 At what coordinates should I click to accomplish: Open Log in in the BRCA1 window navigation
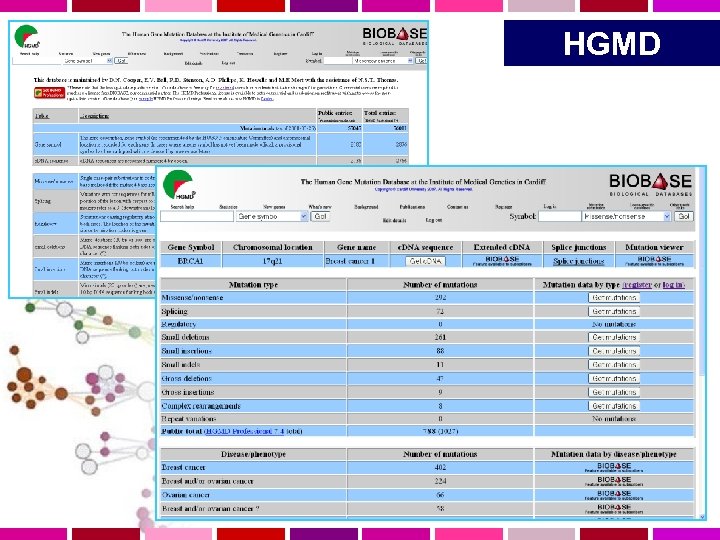click(550, 207)
